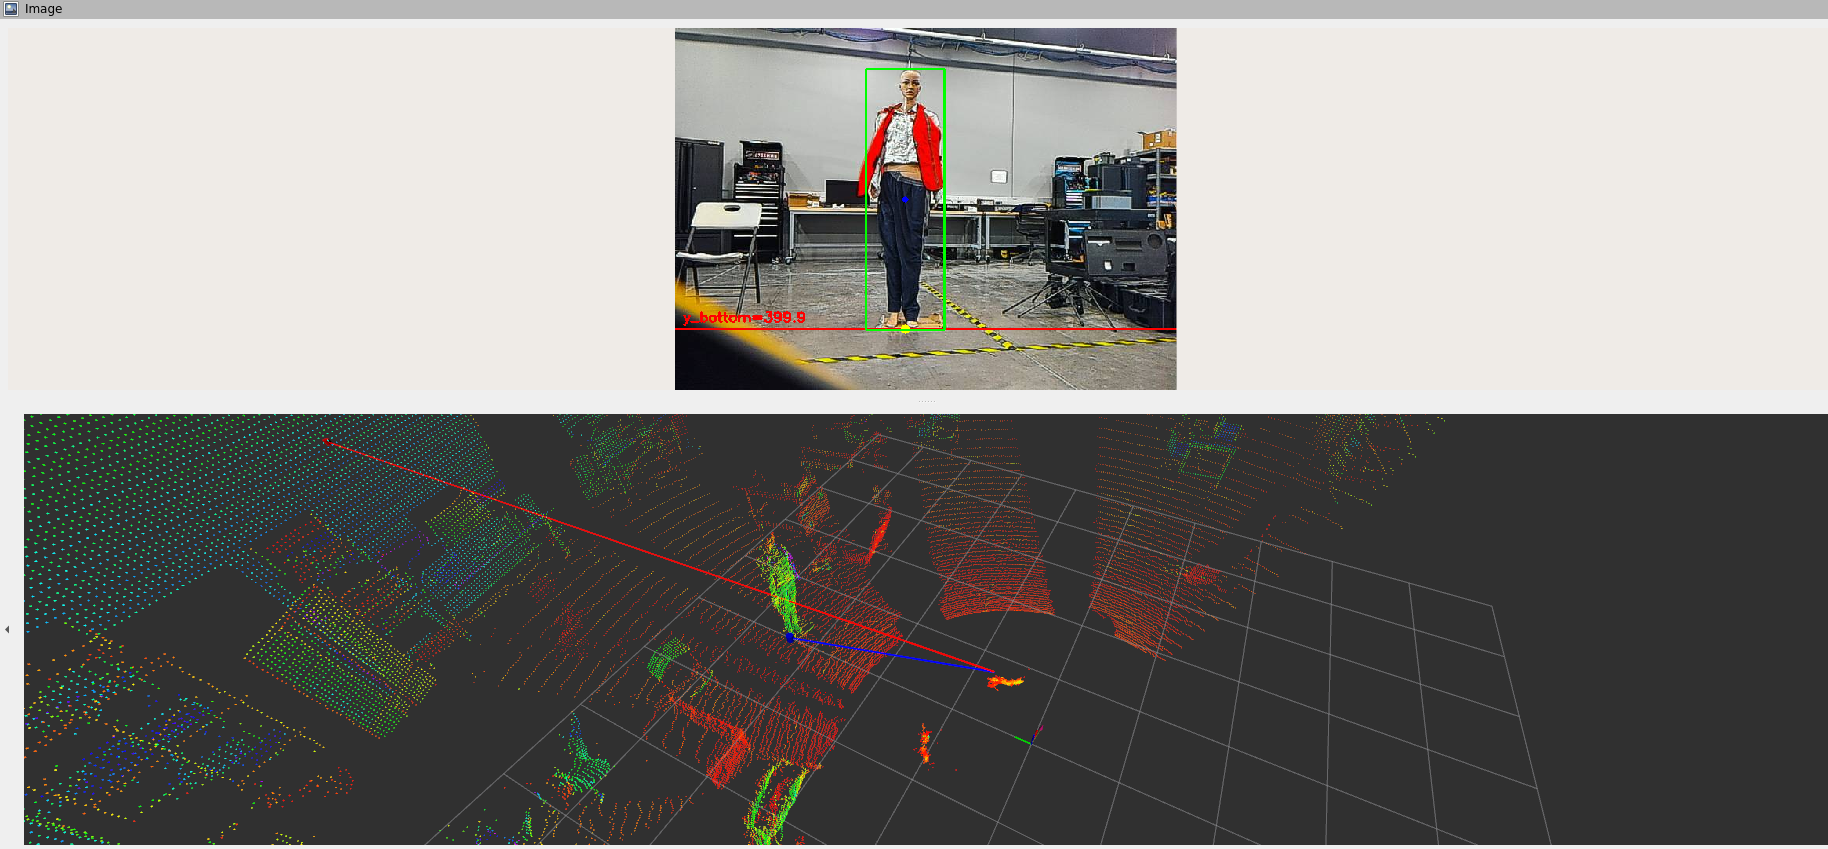This screenshot has height=849, width=1828.
Task: Click the Image panel title text
Action: 43,9
